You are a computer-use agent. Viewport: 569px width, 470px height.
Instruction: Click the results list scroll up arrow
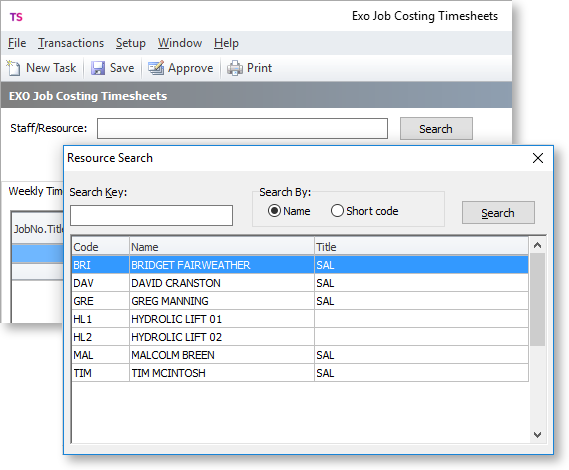(537, 245)
